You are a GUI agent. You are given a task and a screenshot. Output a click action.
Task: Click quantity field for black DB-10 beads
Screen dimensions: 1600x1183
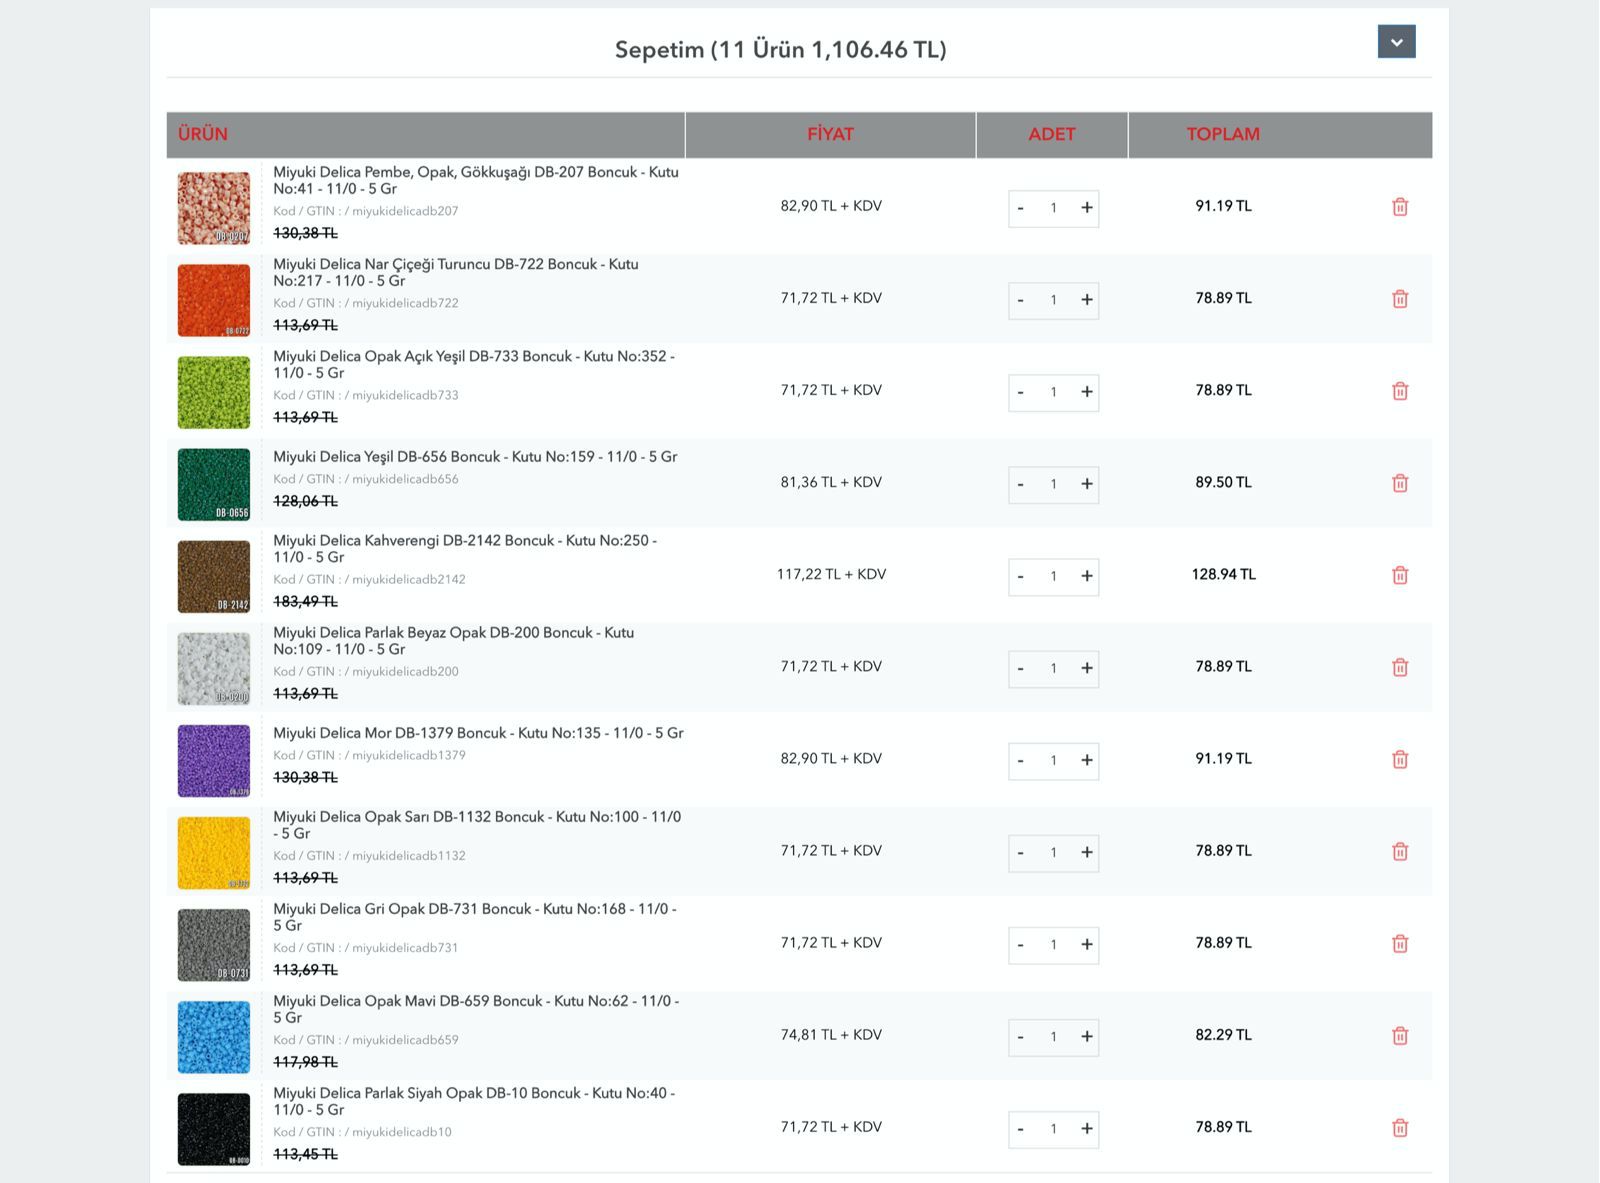point(1053,1129)
